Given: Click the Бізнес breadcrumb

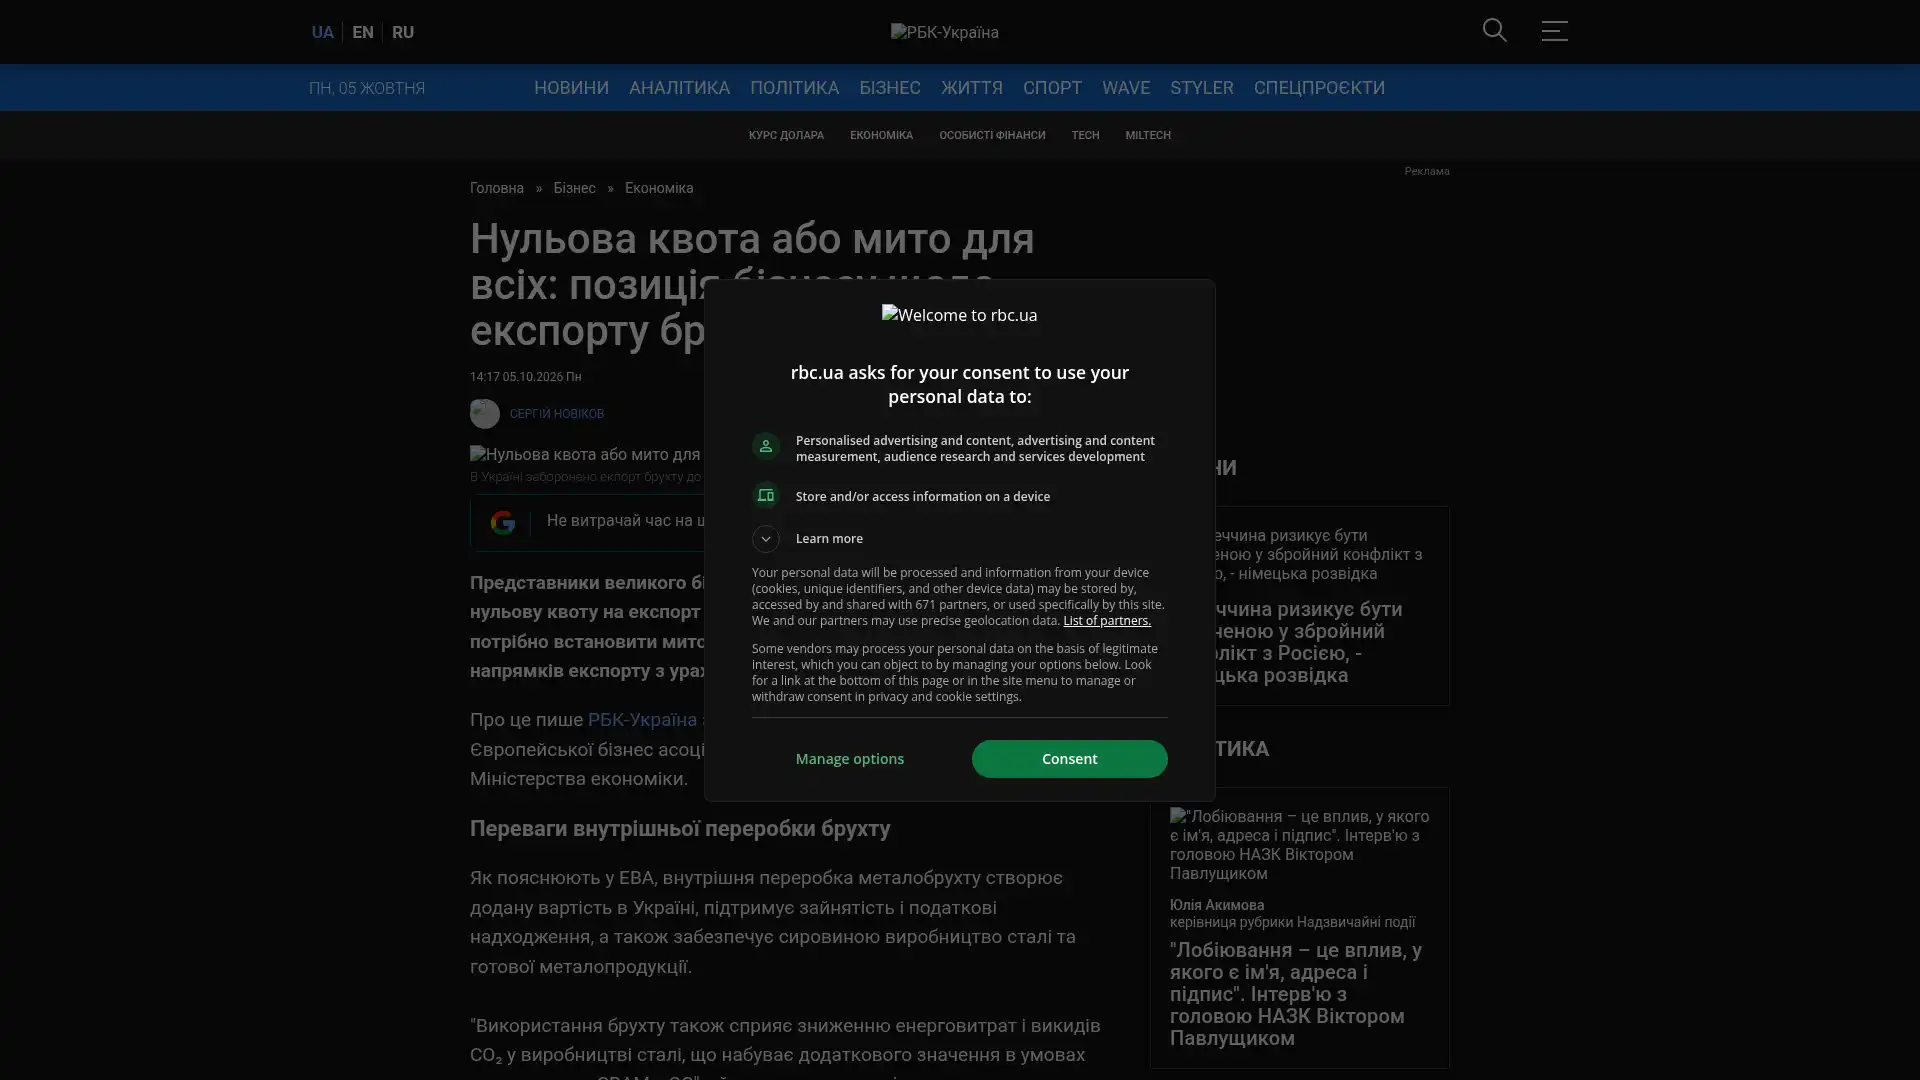Looking at the screenshot, I should (574, 188).
